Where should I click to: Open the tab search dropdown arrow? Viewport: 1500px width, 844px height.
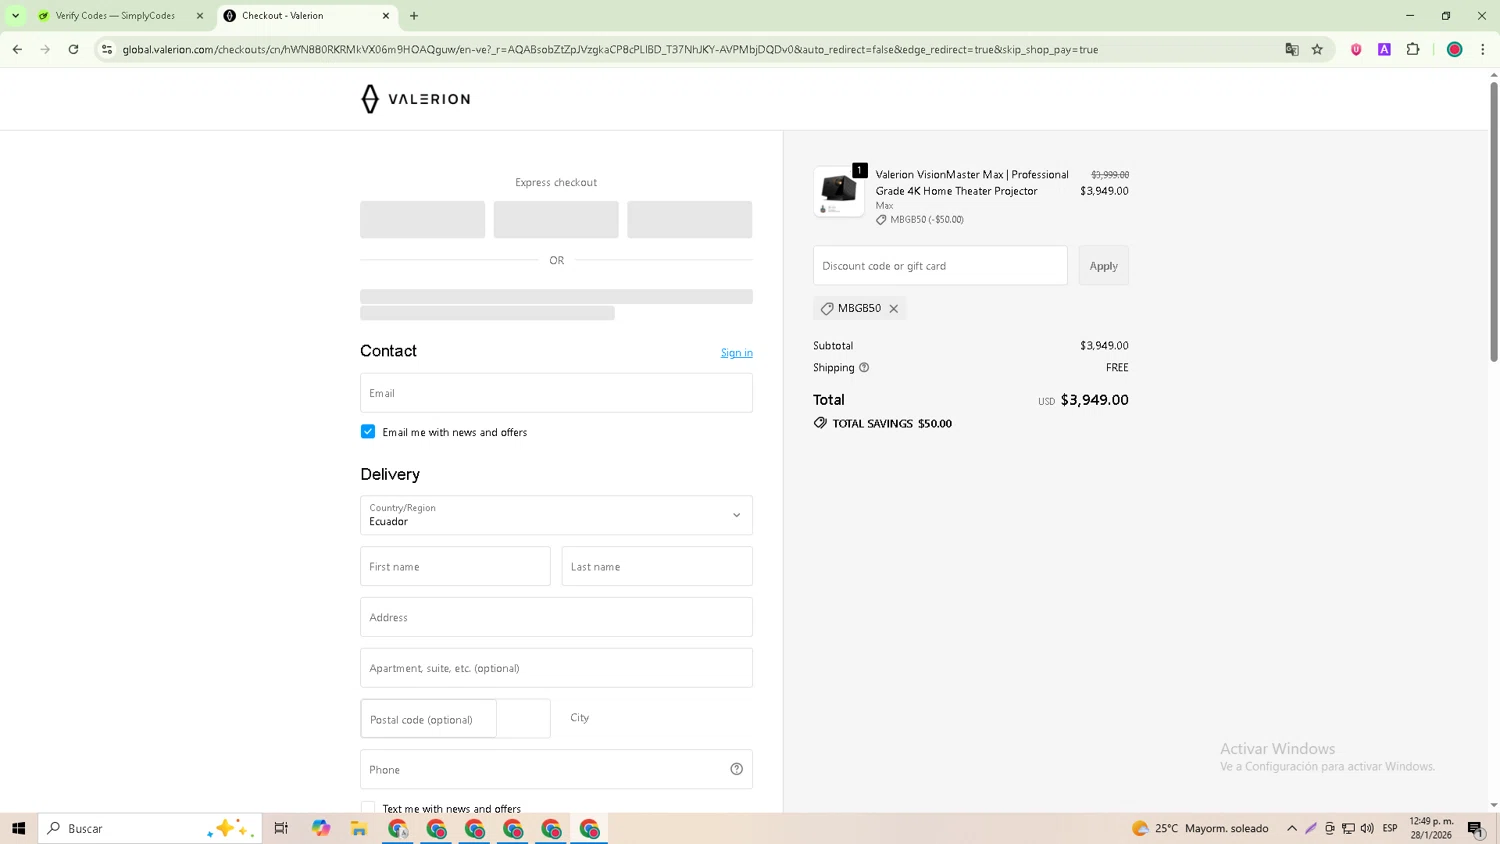coord(15,16)
